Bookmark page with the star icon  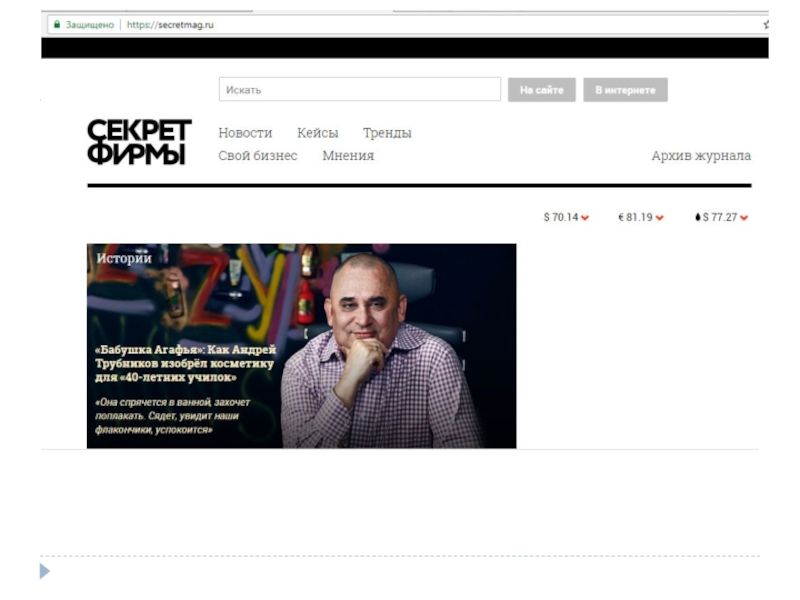(x=766, y=24)
